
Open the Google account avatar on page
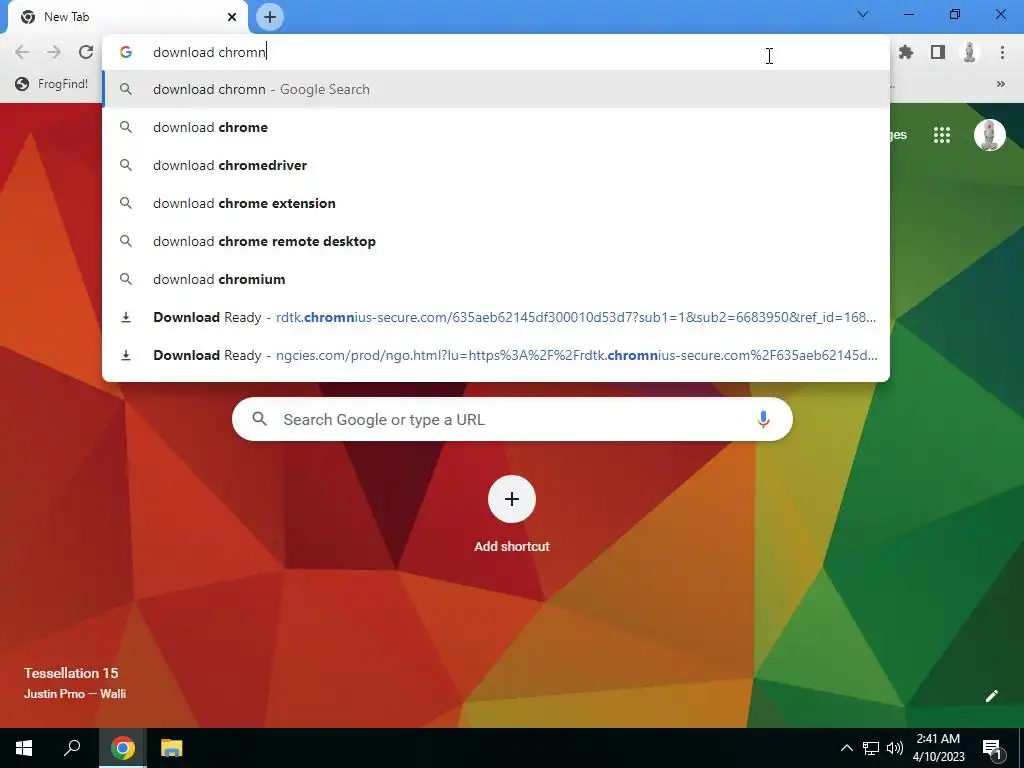coord(989,135)
